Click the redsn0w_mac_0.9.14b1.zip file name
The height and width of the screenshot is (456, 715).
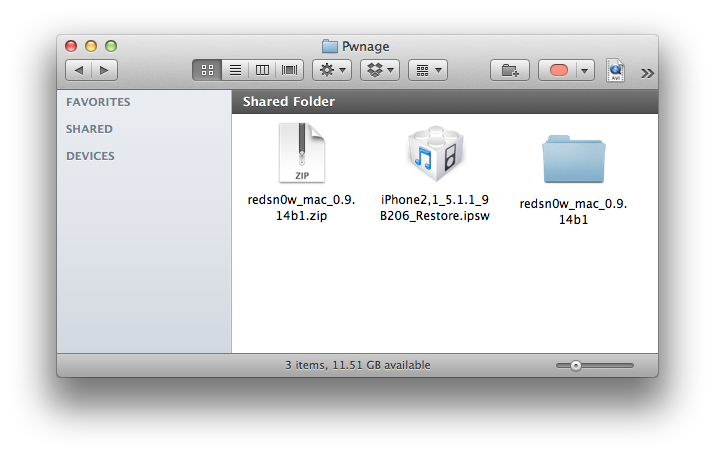click(x=301, y=207)
